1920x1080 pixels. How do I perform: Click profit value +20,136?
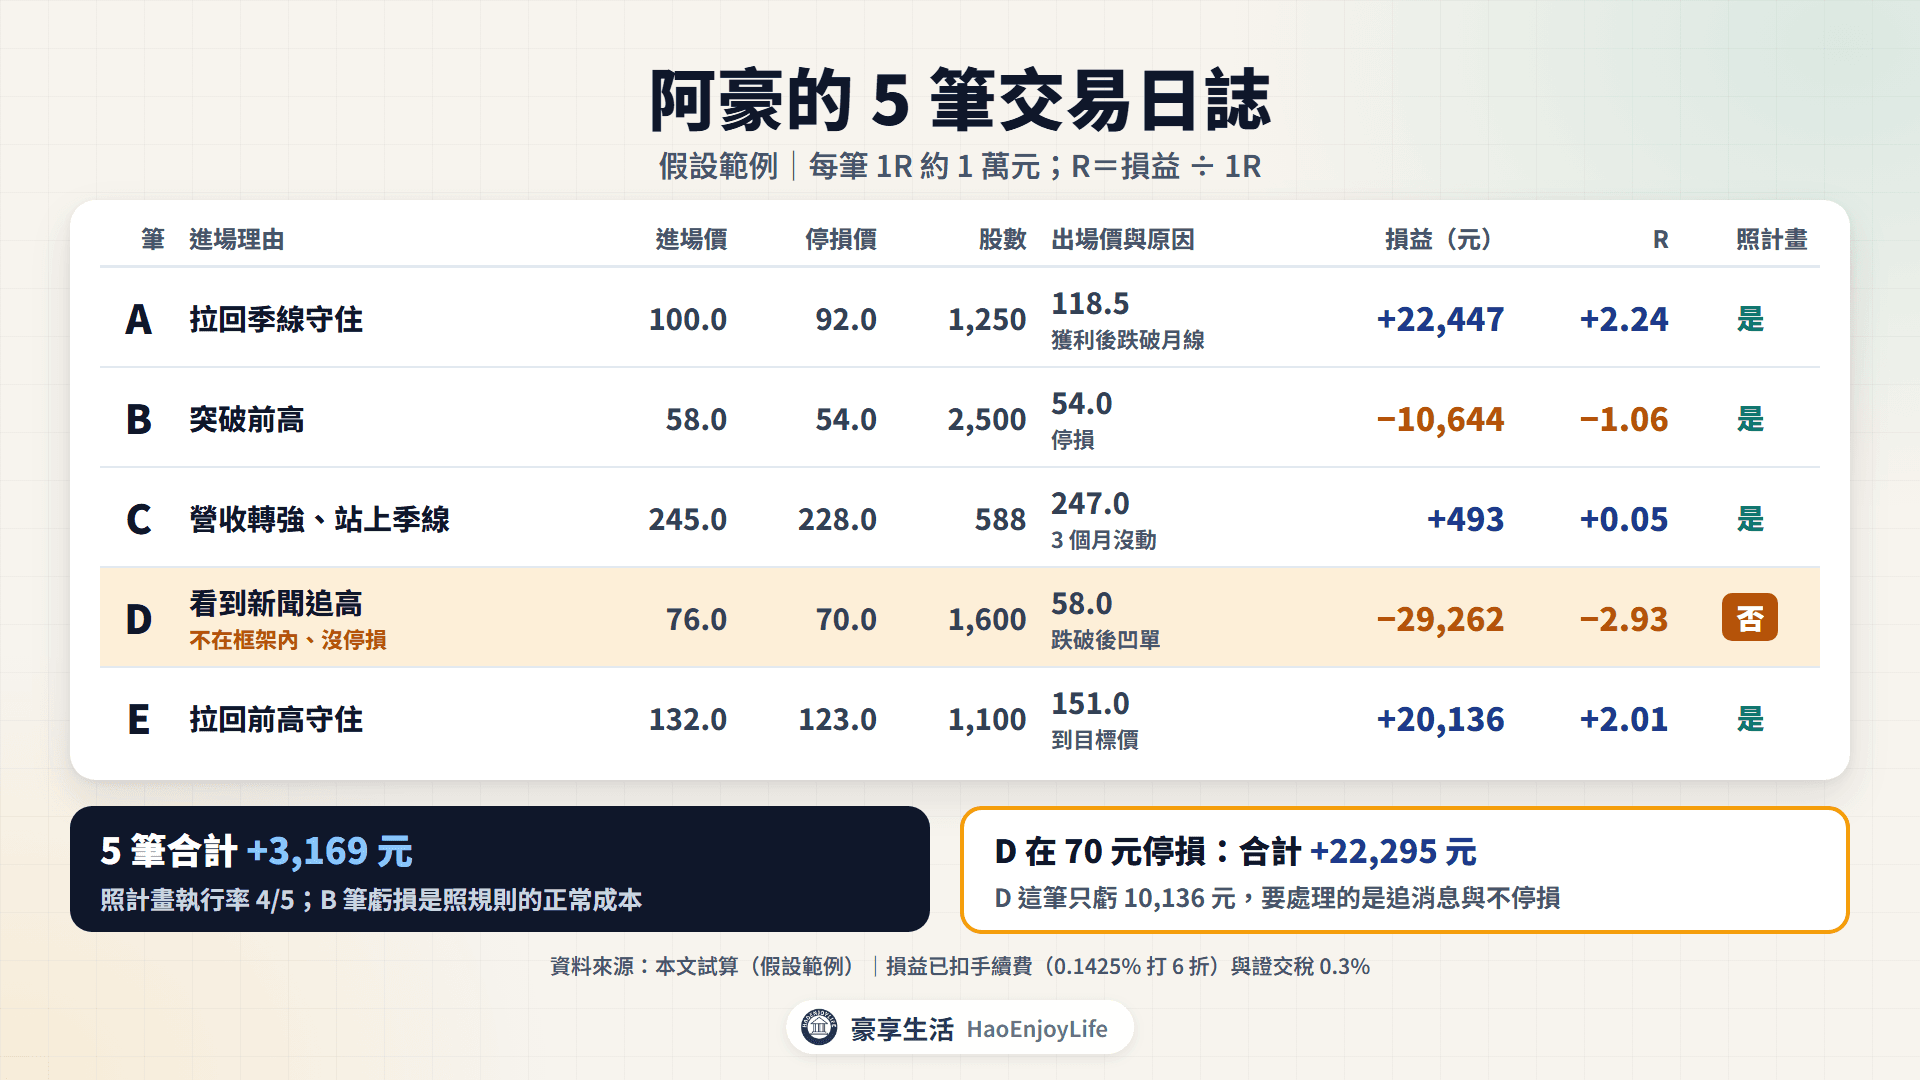tap(1440, 719)
